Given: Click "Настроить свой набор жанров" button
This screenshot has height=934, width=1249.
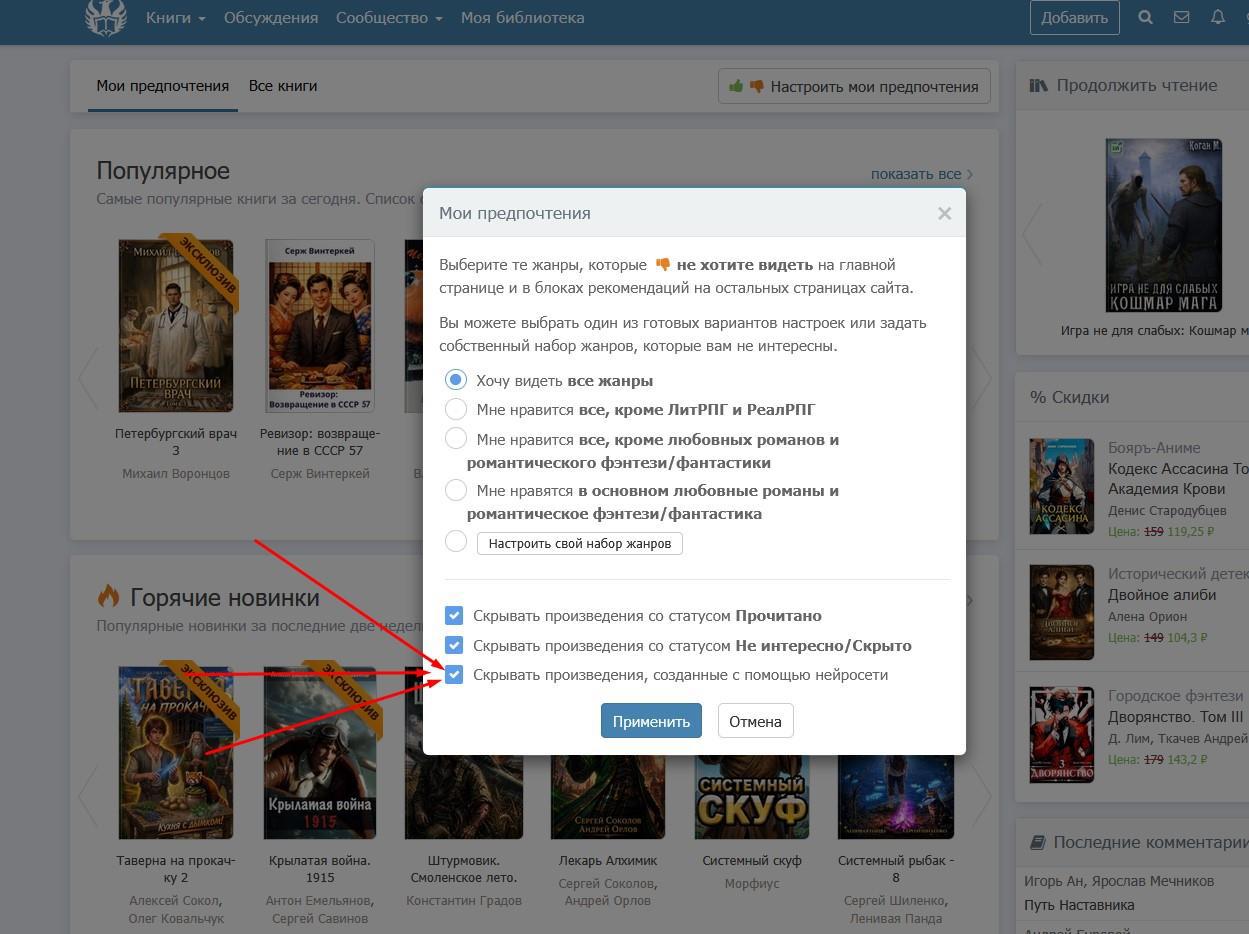Looking at the screenshot, I should tap(580, 543).
